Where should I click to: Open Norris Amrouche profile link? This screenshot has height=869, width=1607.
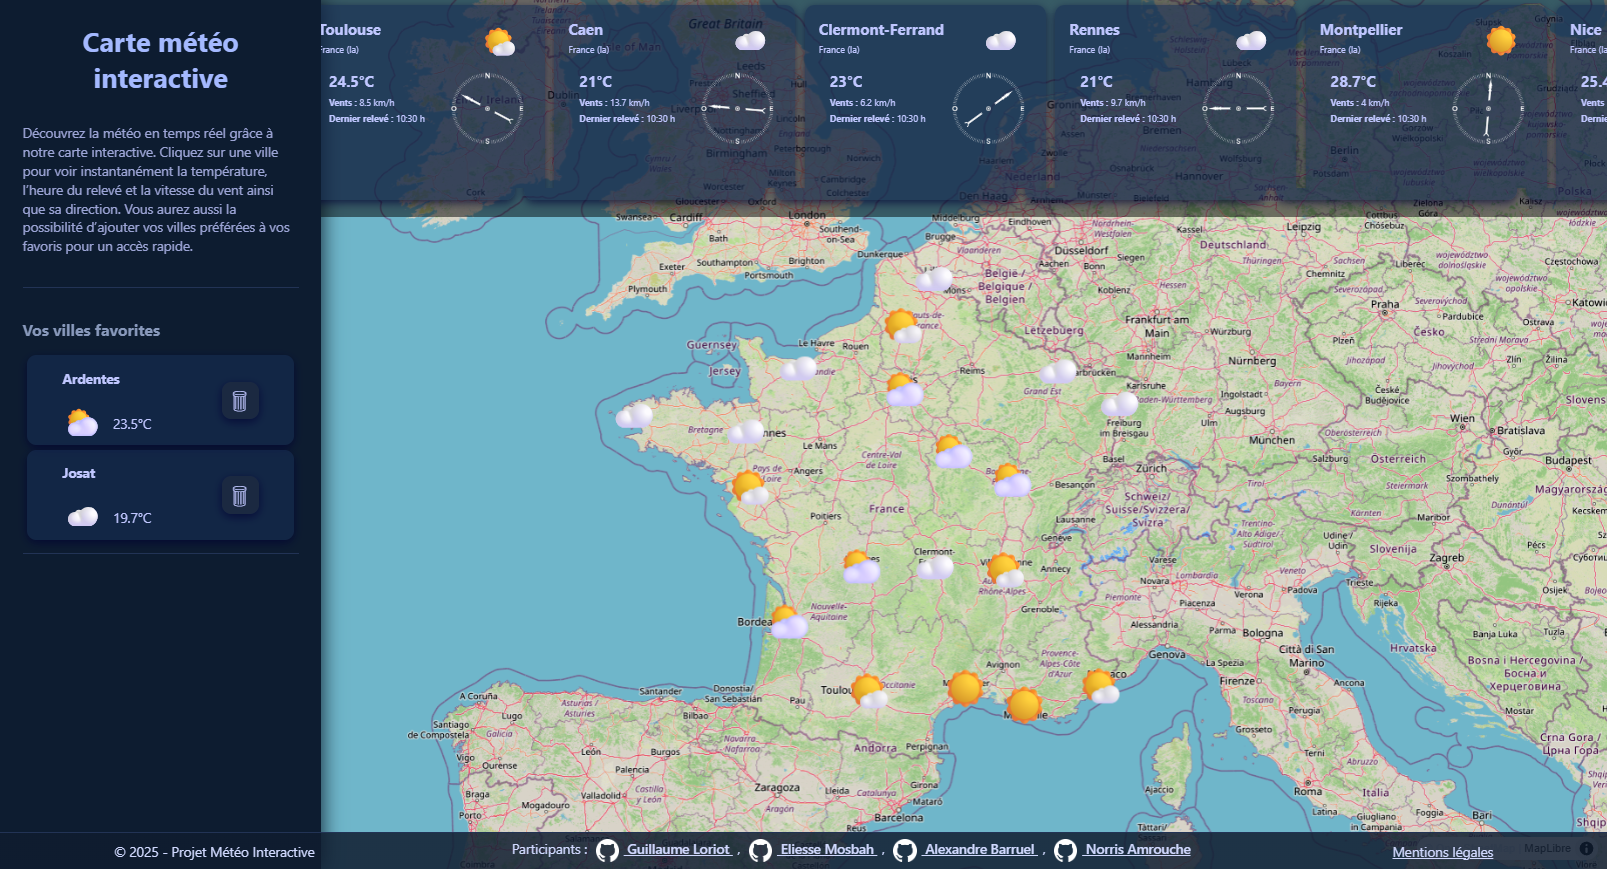pos(1138,850)
